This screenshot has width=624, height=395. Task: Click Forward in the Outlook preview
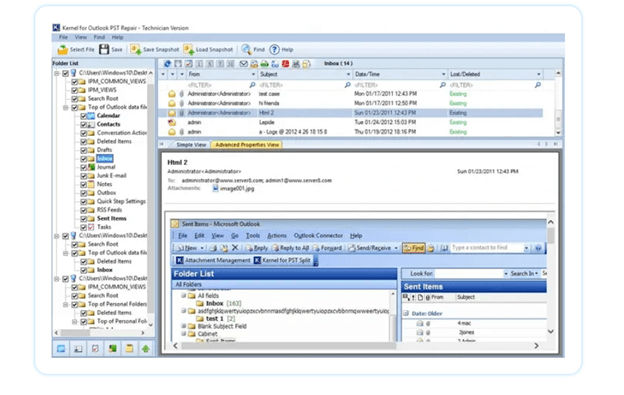(x=327, y=248)
